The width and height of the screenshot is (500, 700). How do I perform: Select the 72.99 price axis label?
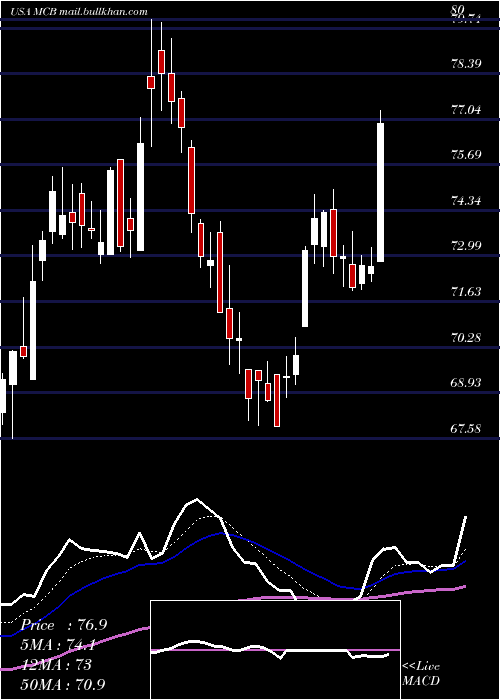click(x=467, y=246)
